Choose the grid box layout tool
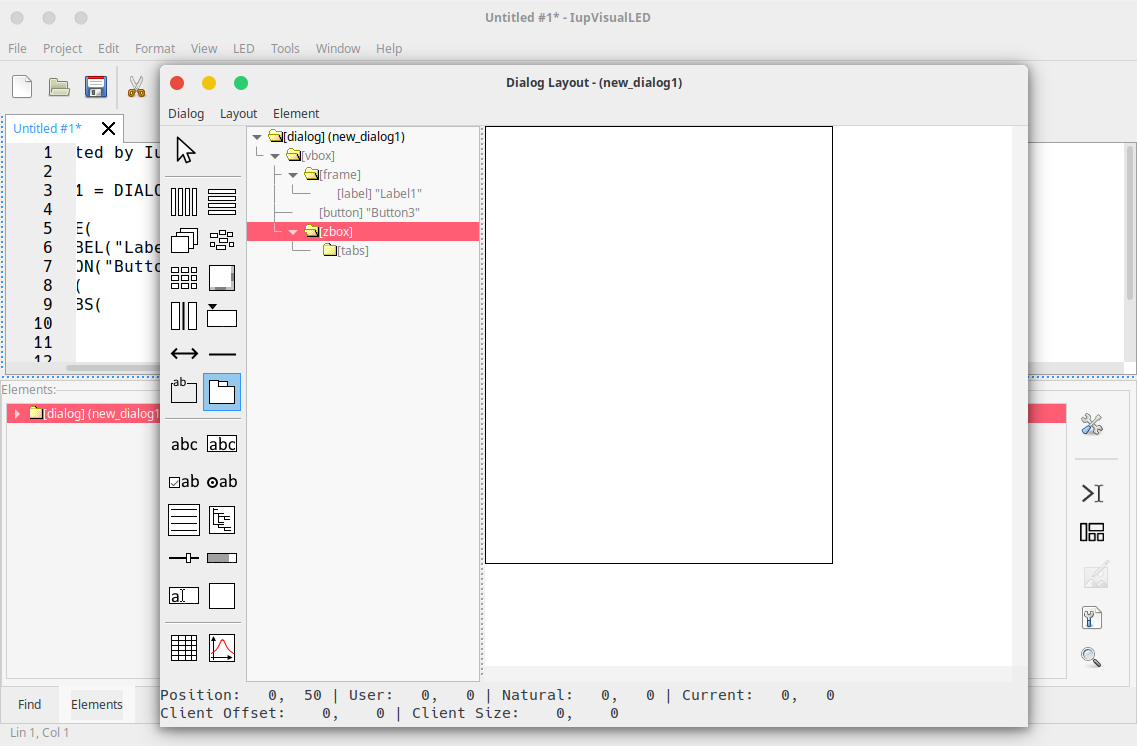 point(184,278)
